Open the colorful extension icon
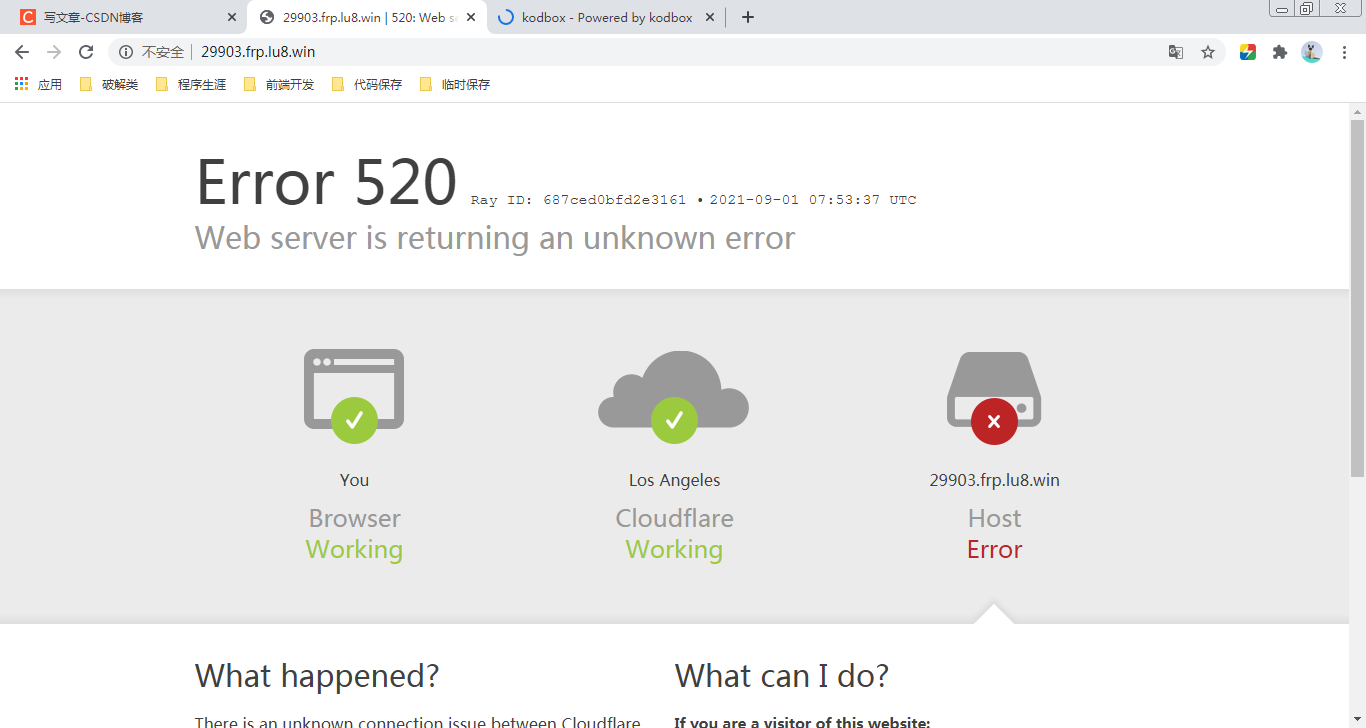This screenshot has height=728, width=1366. pyautogui.click(x=1247, y=52)
